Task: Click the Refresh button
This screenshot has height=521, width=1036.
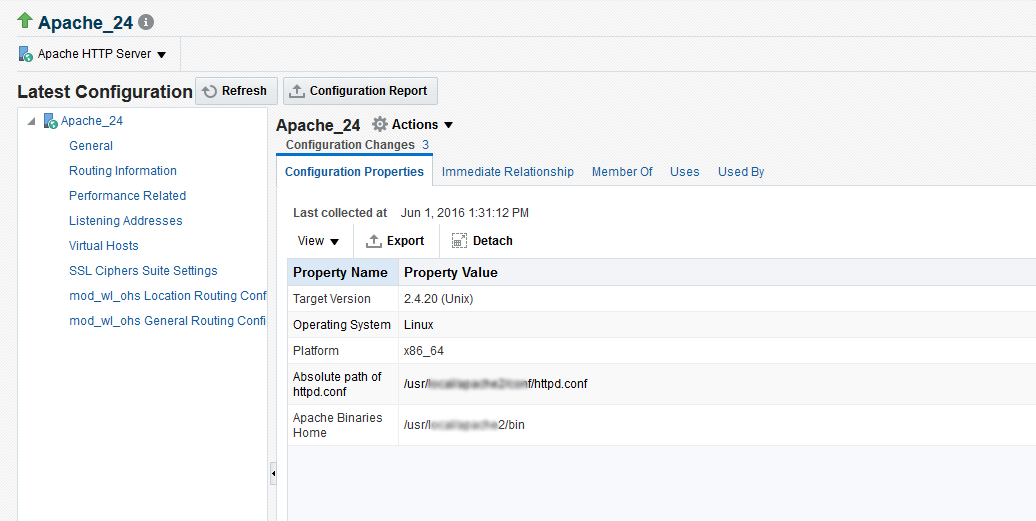Action: 236,91
